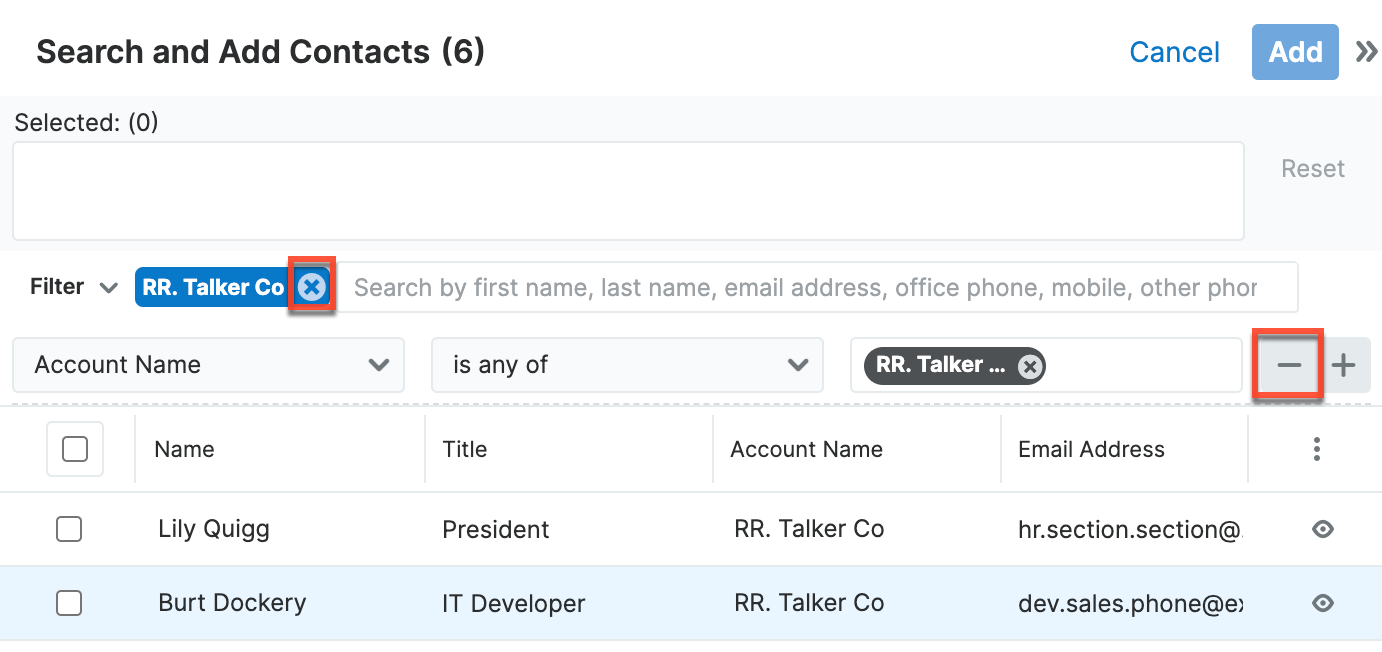Open the 'is any of' operator dropdown
This screenshot has width=1382, height=652.
tap(627, 365)
